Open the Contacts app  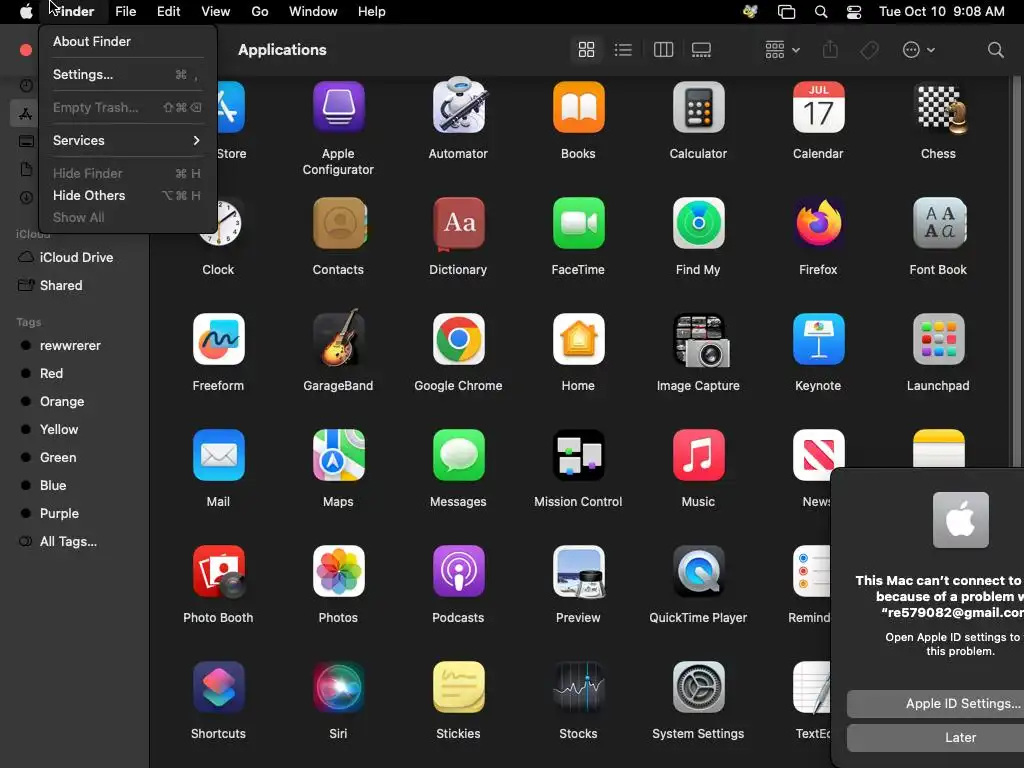338,223
